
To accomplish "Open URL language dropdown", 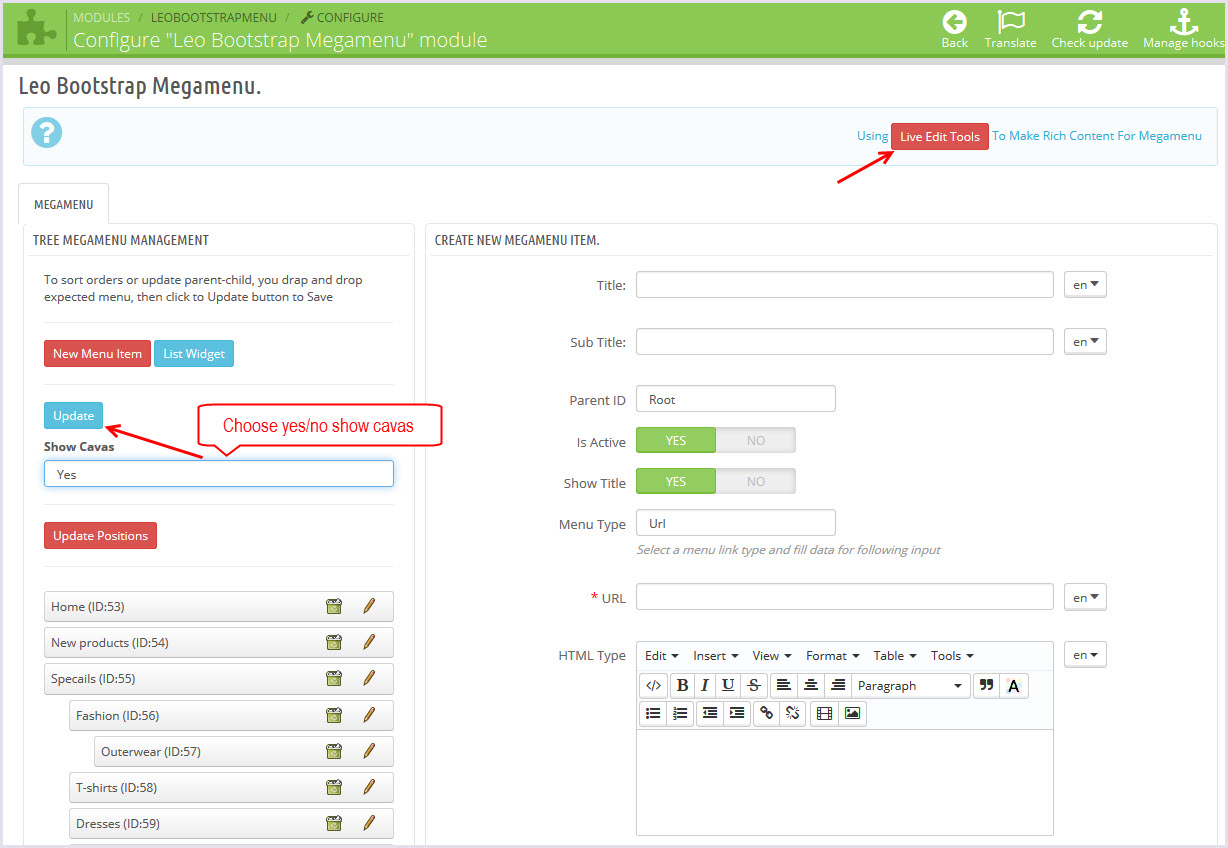I will click(1085, 597).
